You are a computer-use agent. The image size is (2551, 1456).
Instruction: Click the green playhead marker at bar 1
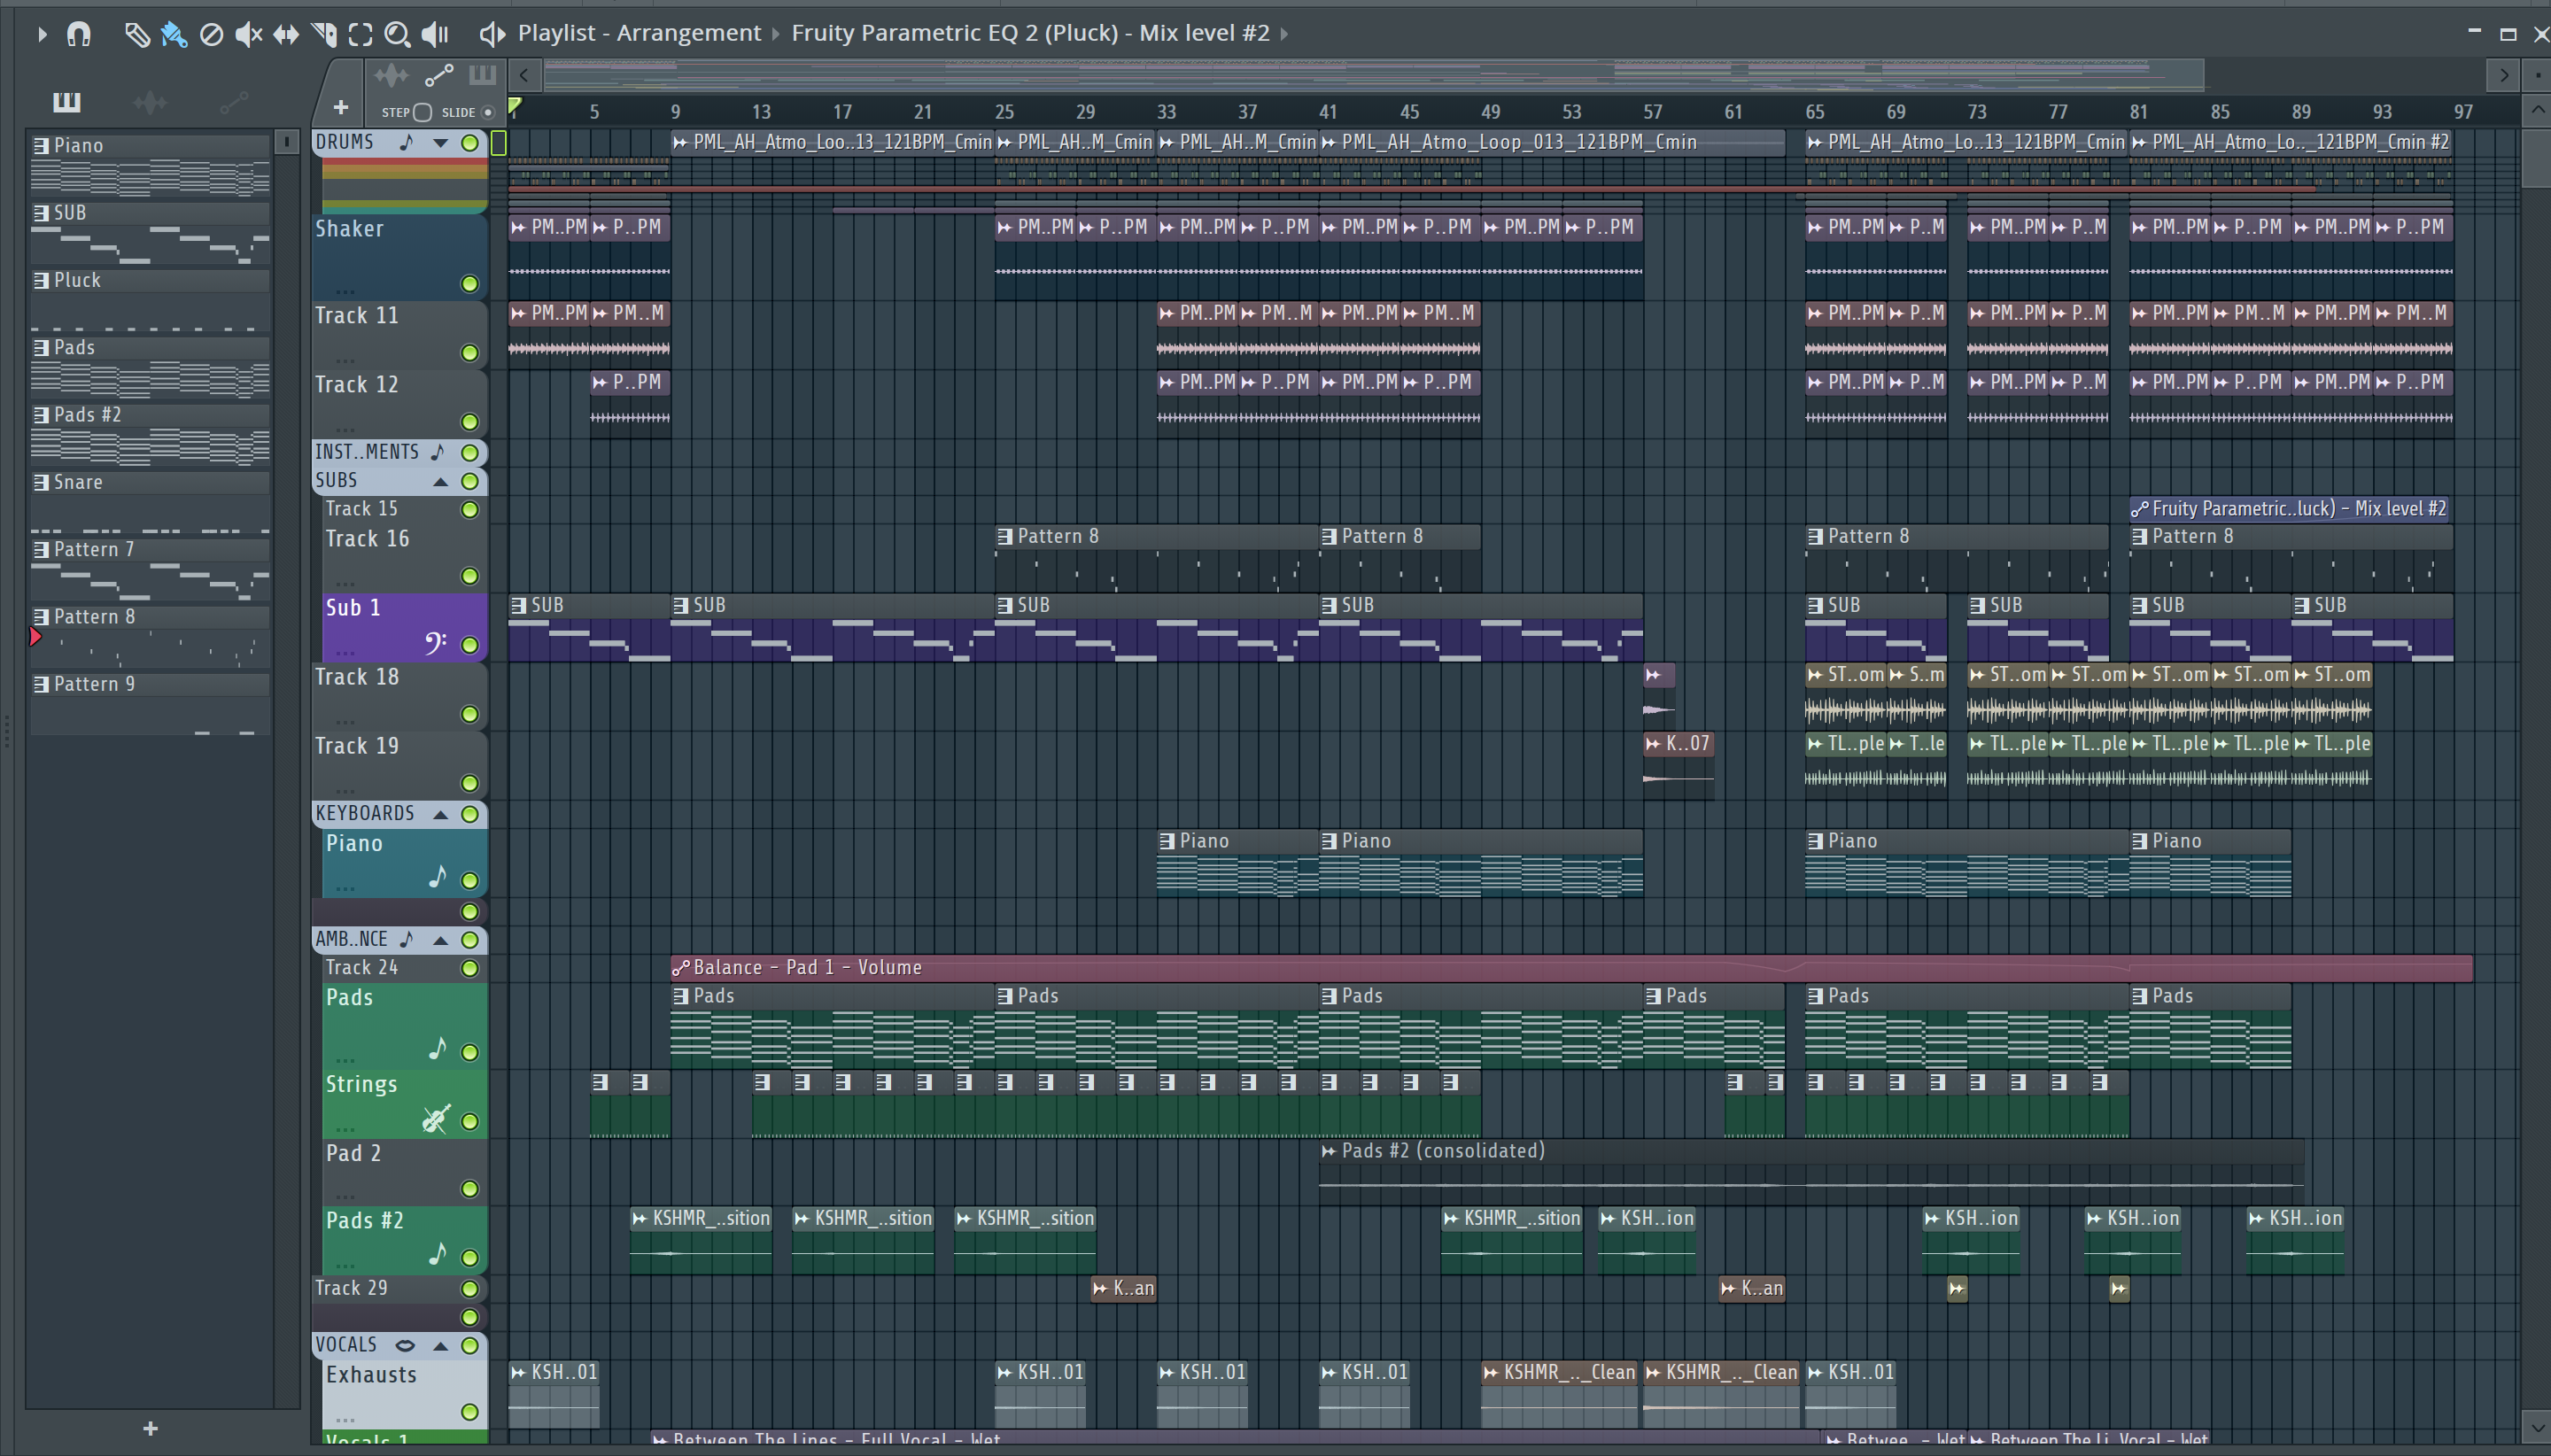(514, 105)
